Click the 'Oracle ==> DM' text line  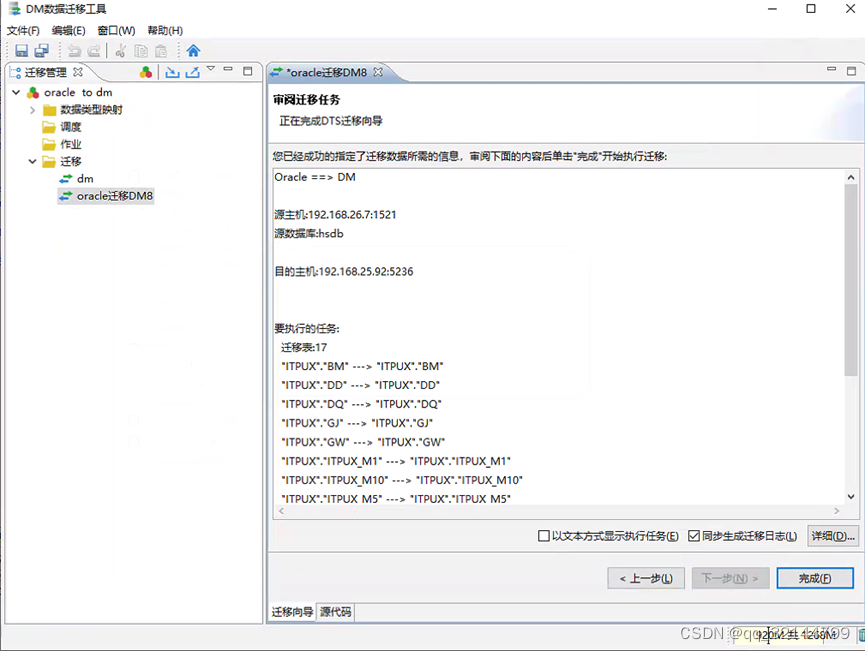point(315,177)
